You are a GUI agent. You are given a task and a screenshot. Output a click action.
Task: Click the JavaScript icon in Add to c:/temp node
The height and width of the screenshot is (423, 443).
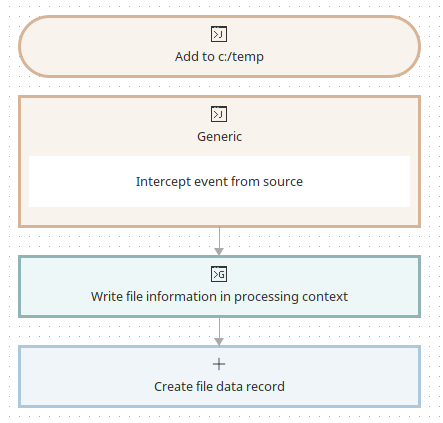point(219,34)
